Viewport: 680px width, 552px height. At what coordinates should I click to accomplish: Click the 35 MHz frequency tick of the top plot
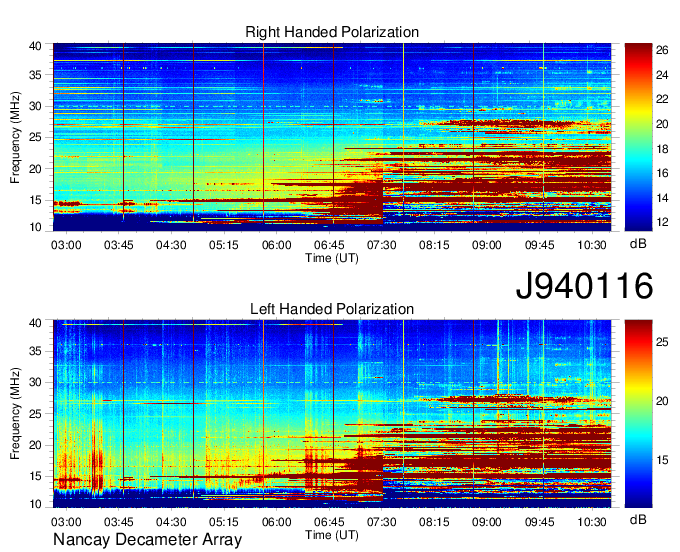(35, 75)
